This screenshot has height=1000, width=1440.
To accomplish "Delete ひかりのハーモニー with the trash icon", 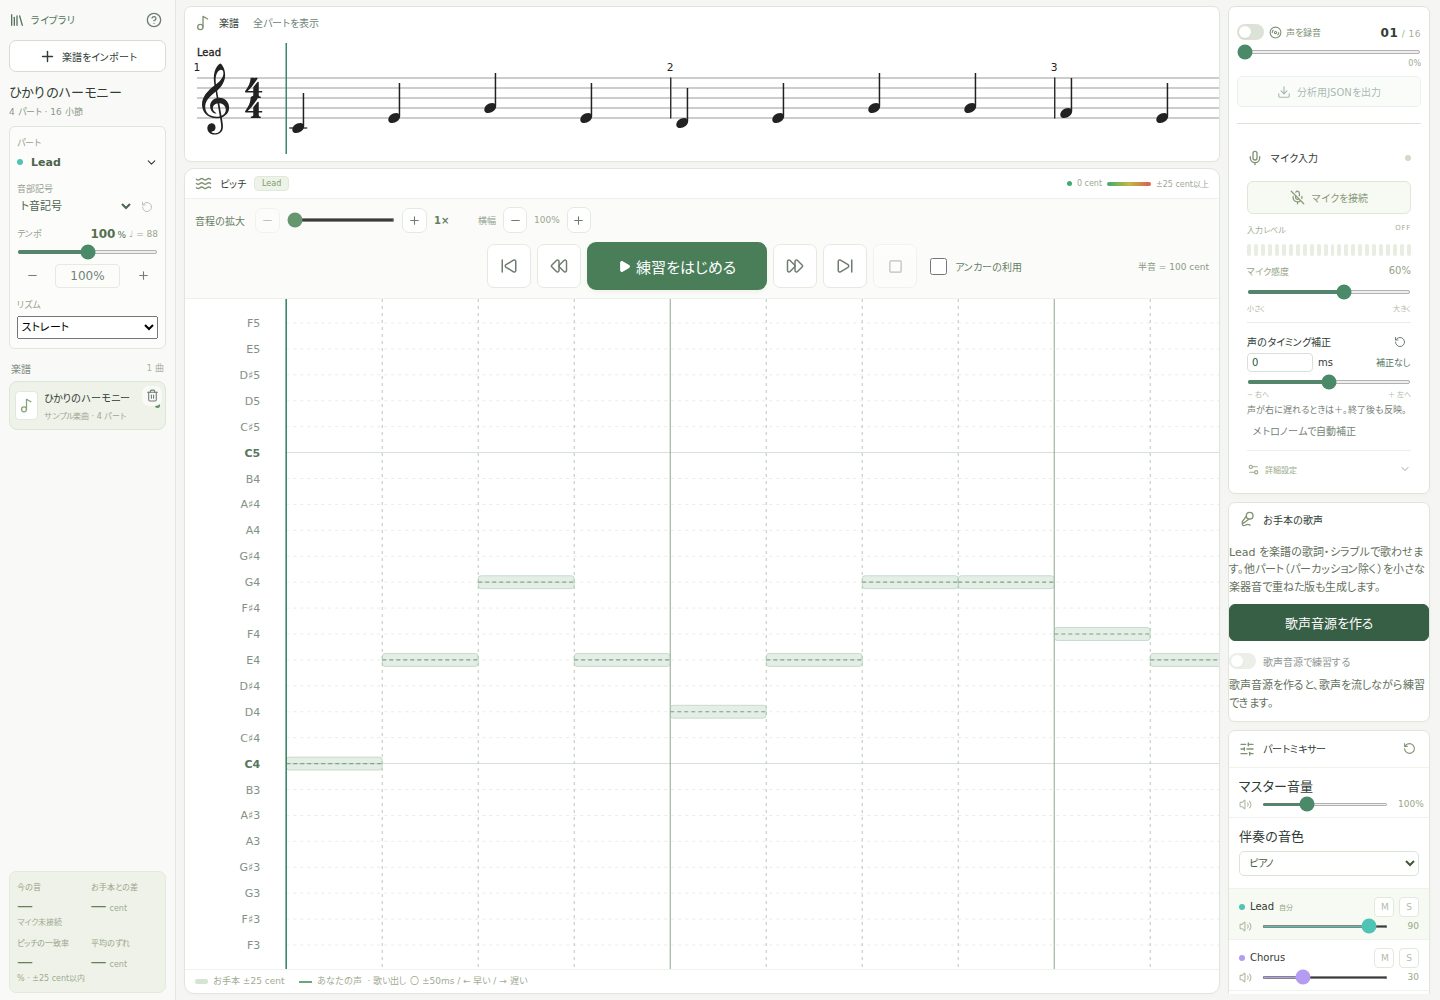I will point(152,396).
